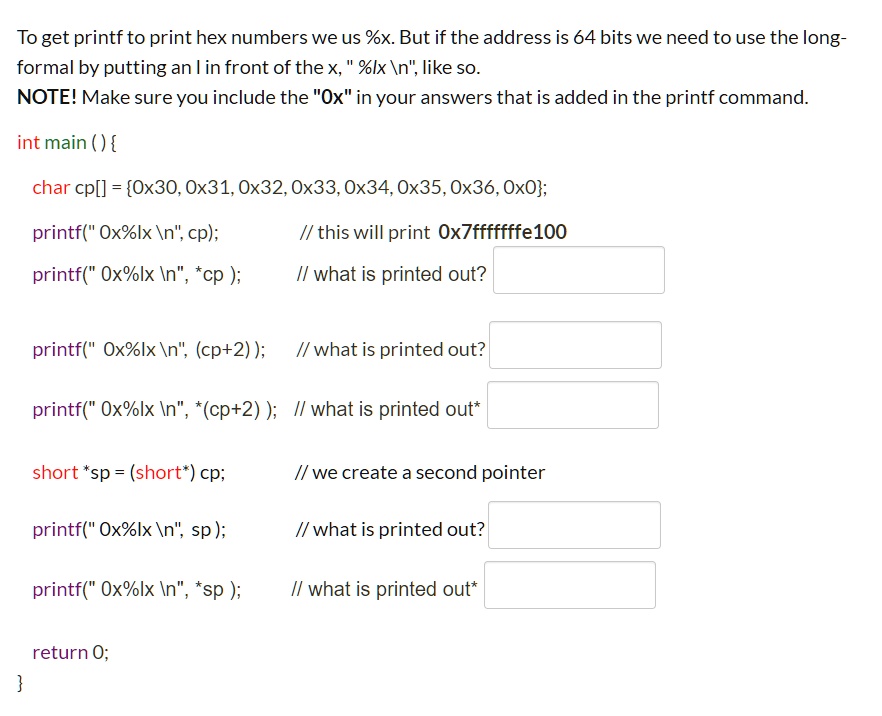882x716 pixels.
Task: Click the printf statement with (cp+2) argument
Action: [x=148, y=349]
